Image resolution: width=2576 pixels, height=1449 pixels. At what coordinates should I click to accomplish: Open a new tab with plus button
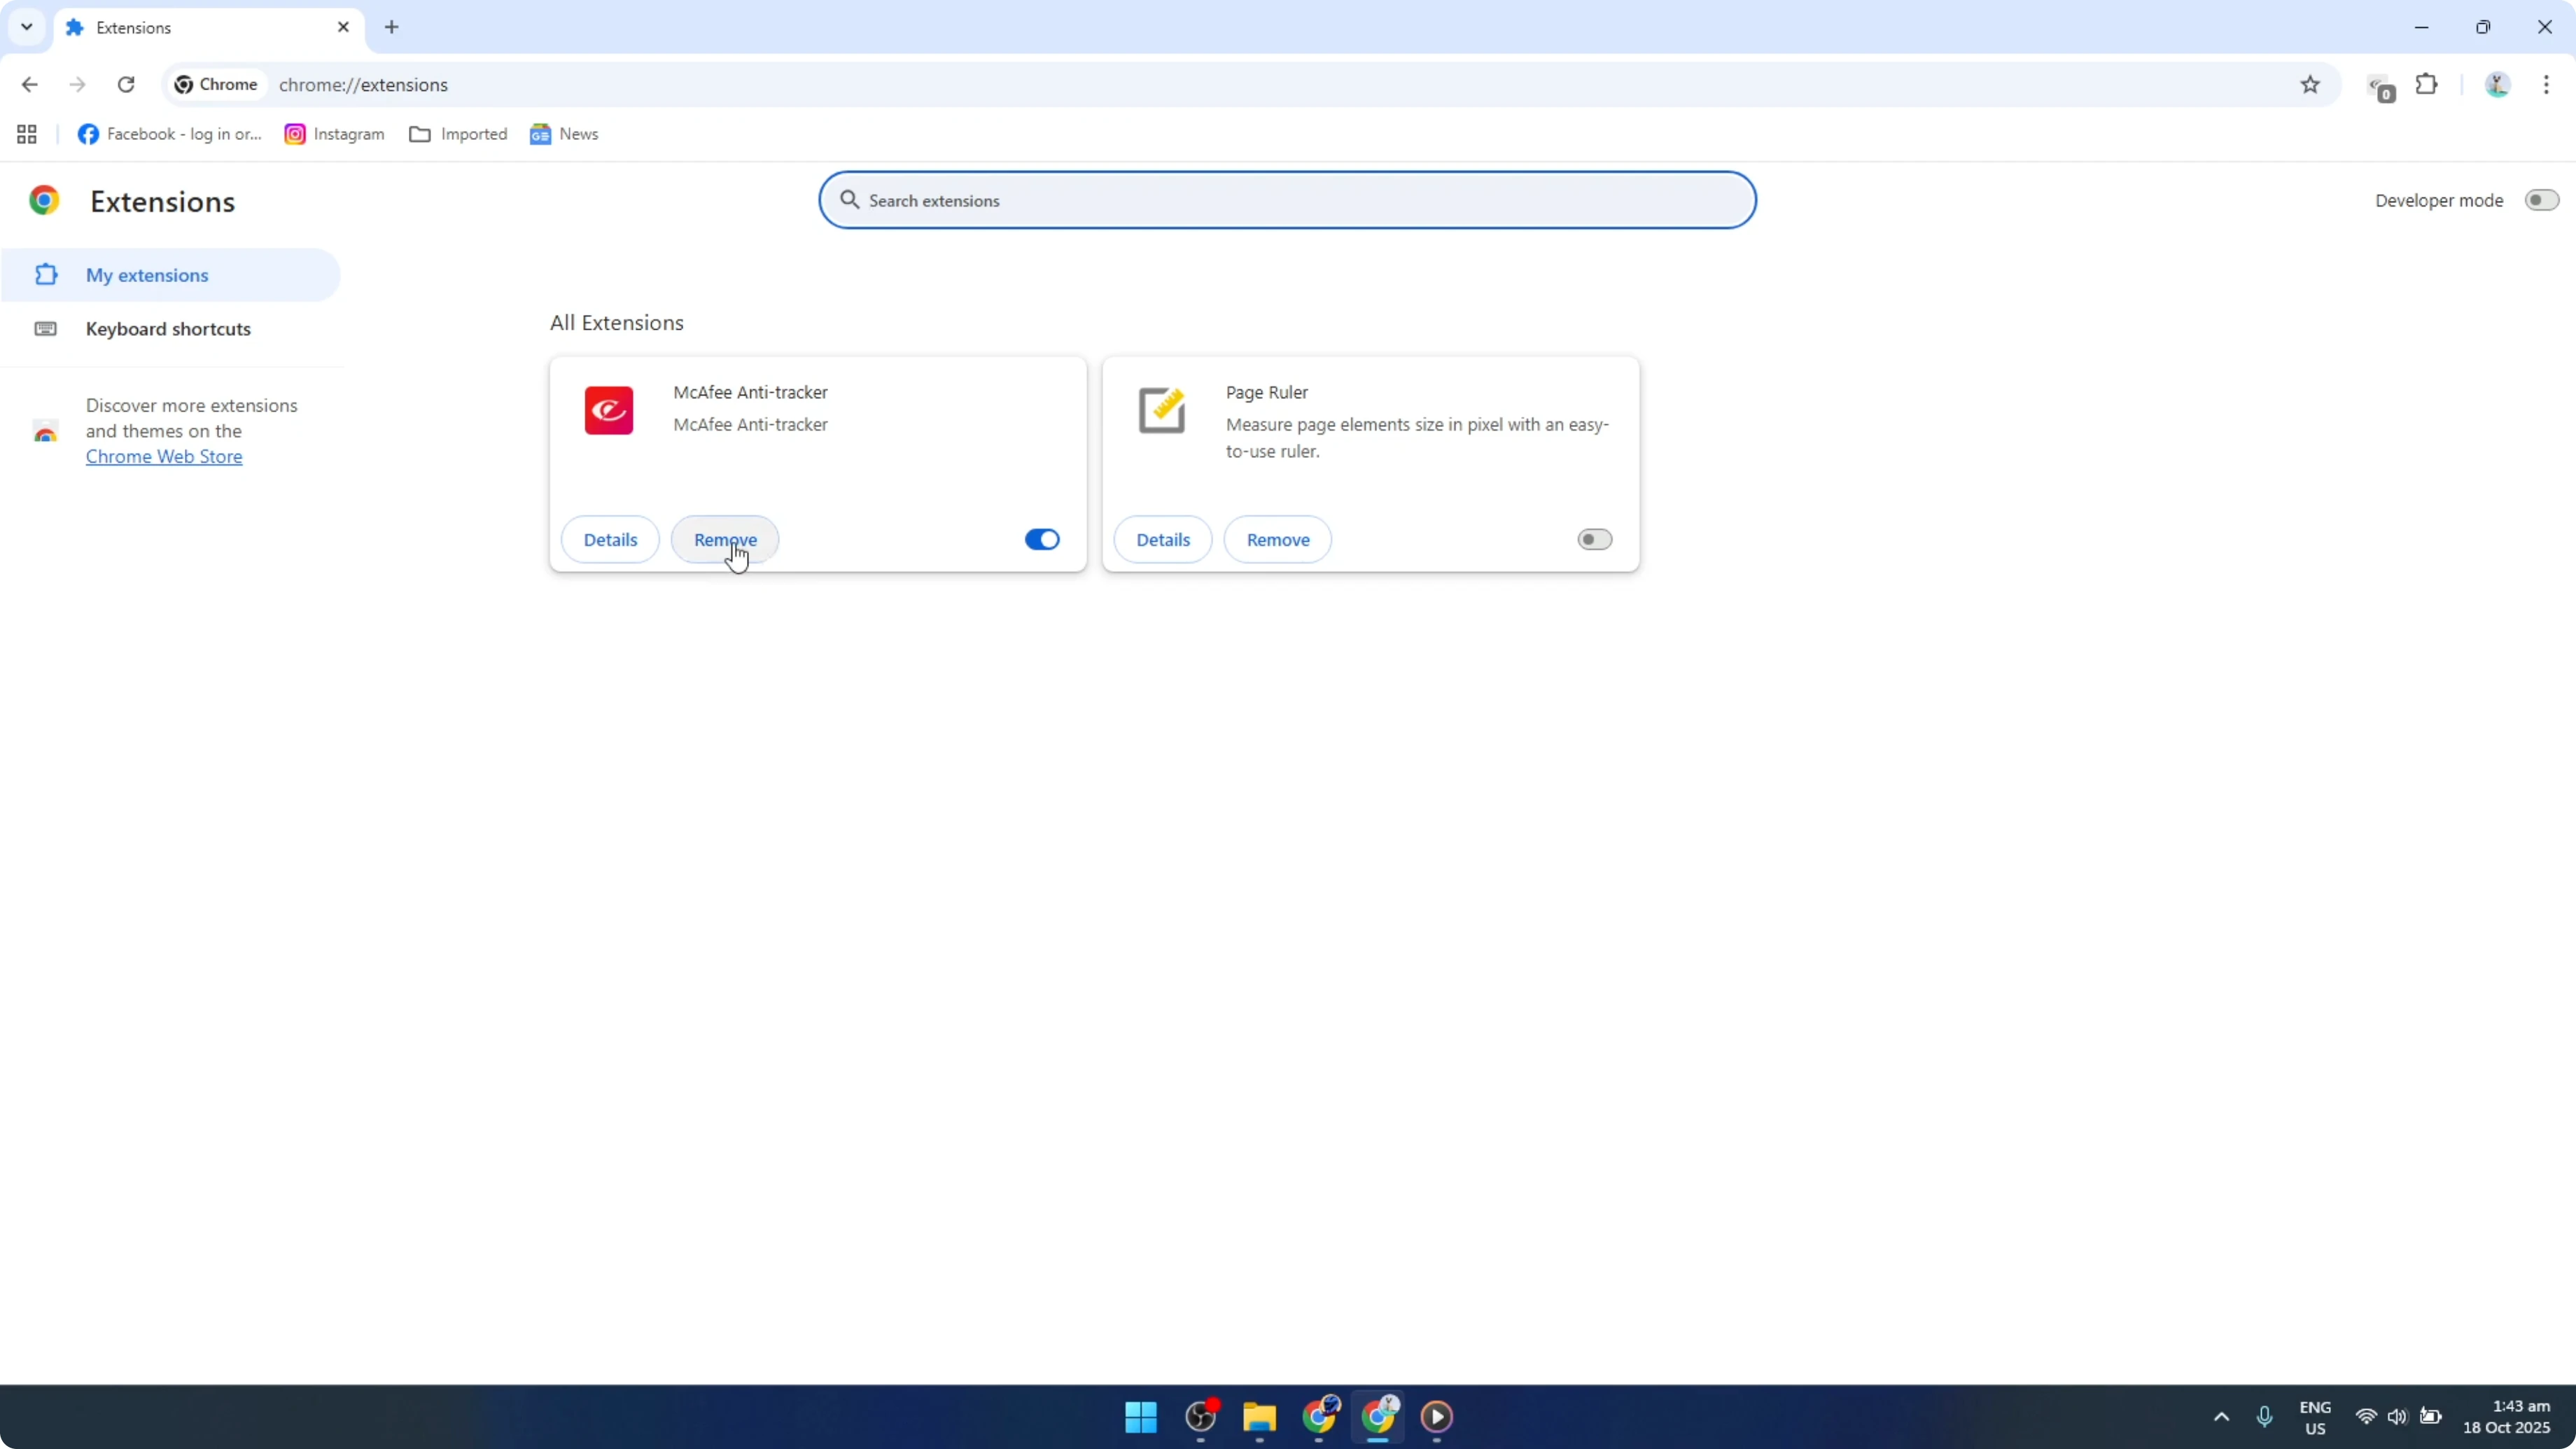coord(392,27)
